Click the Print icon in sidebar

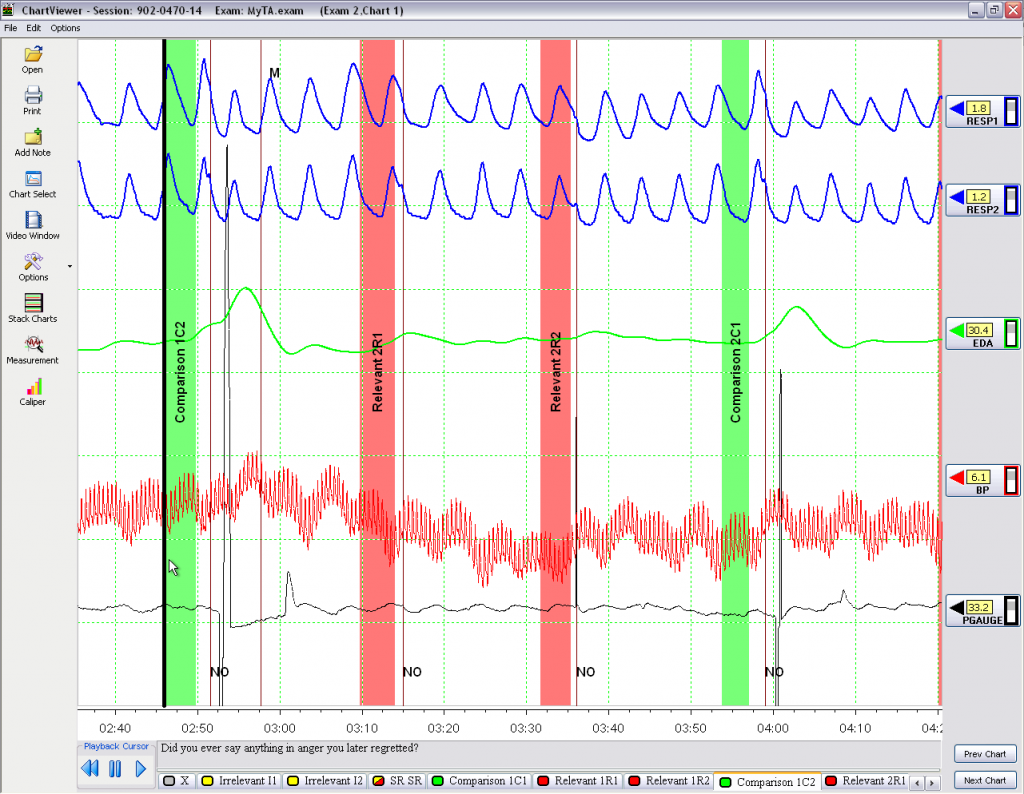pos(33,96)
